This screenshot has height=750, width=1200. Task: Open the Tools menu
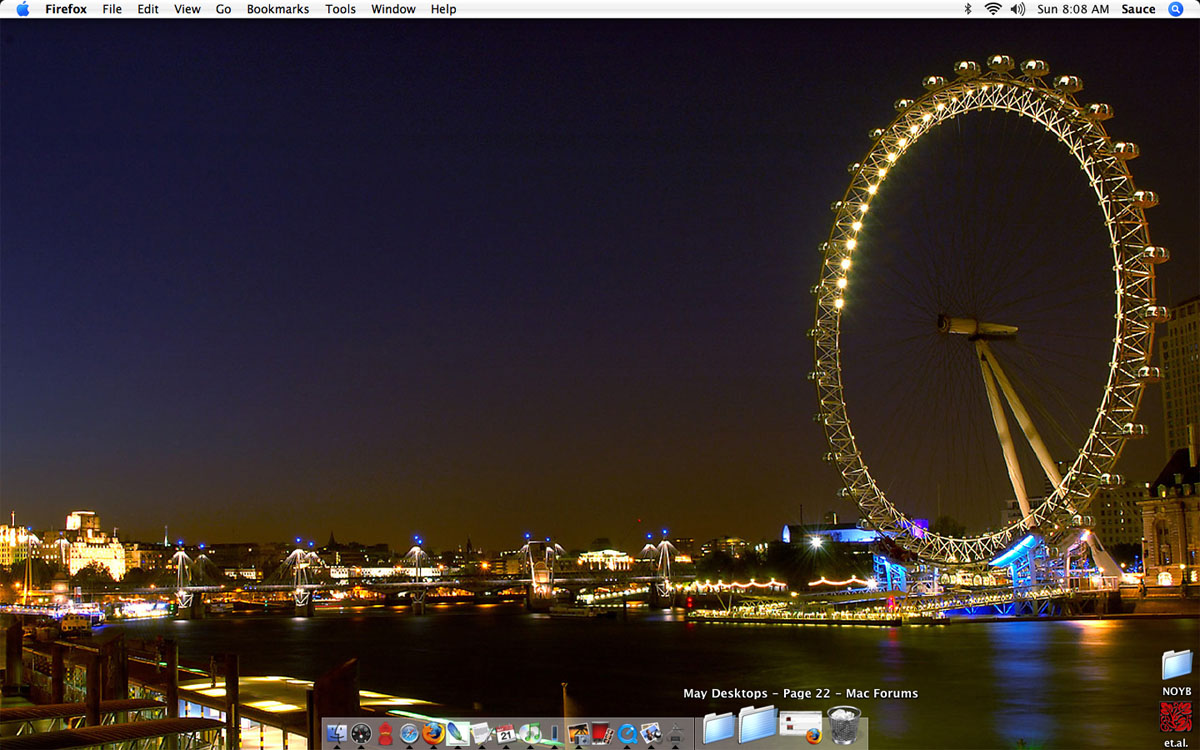point(340,9)
